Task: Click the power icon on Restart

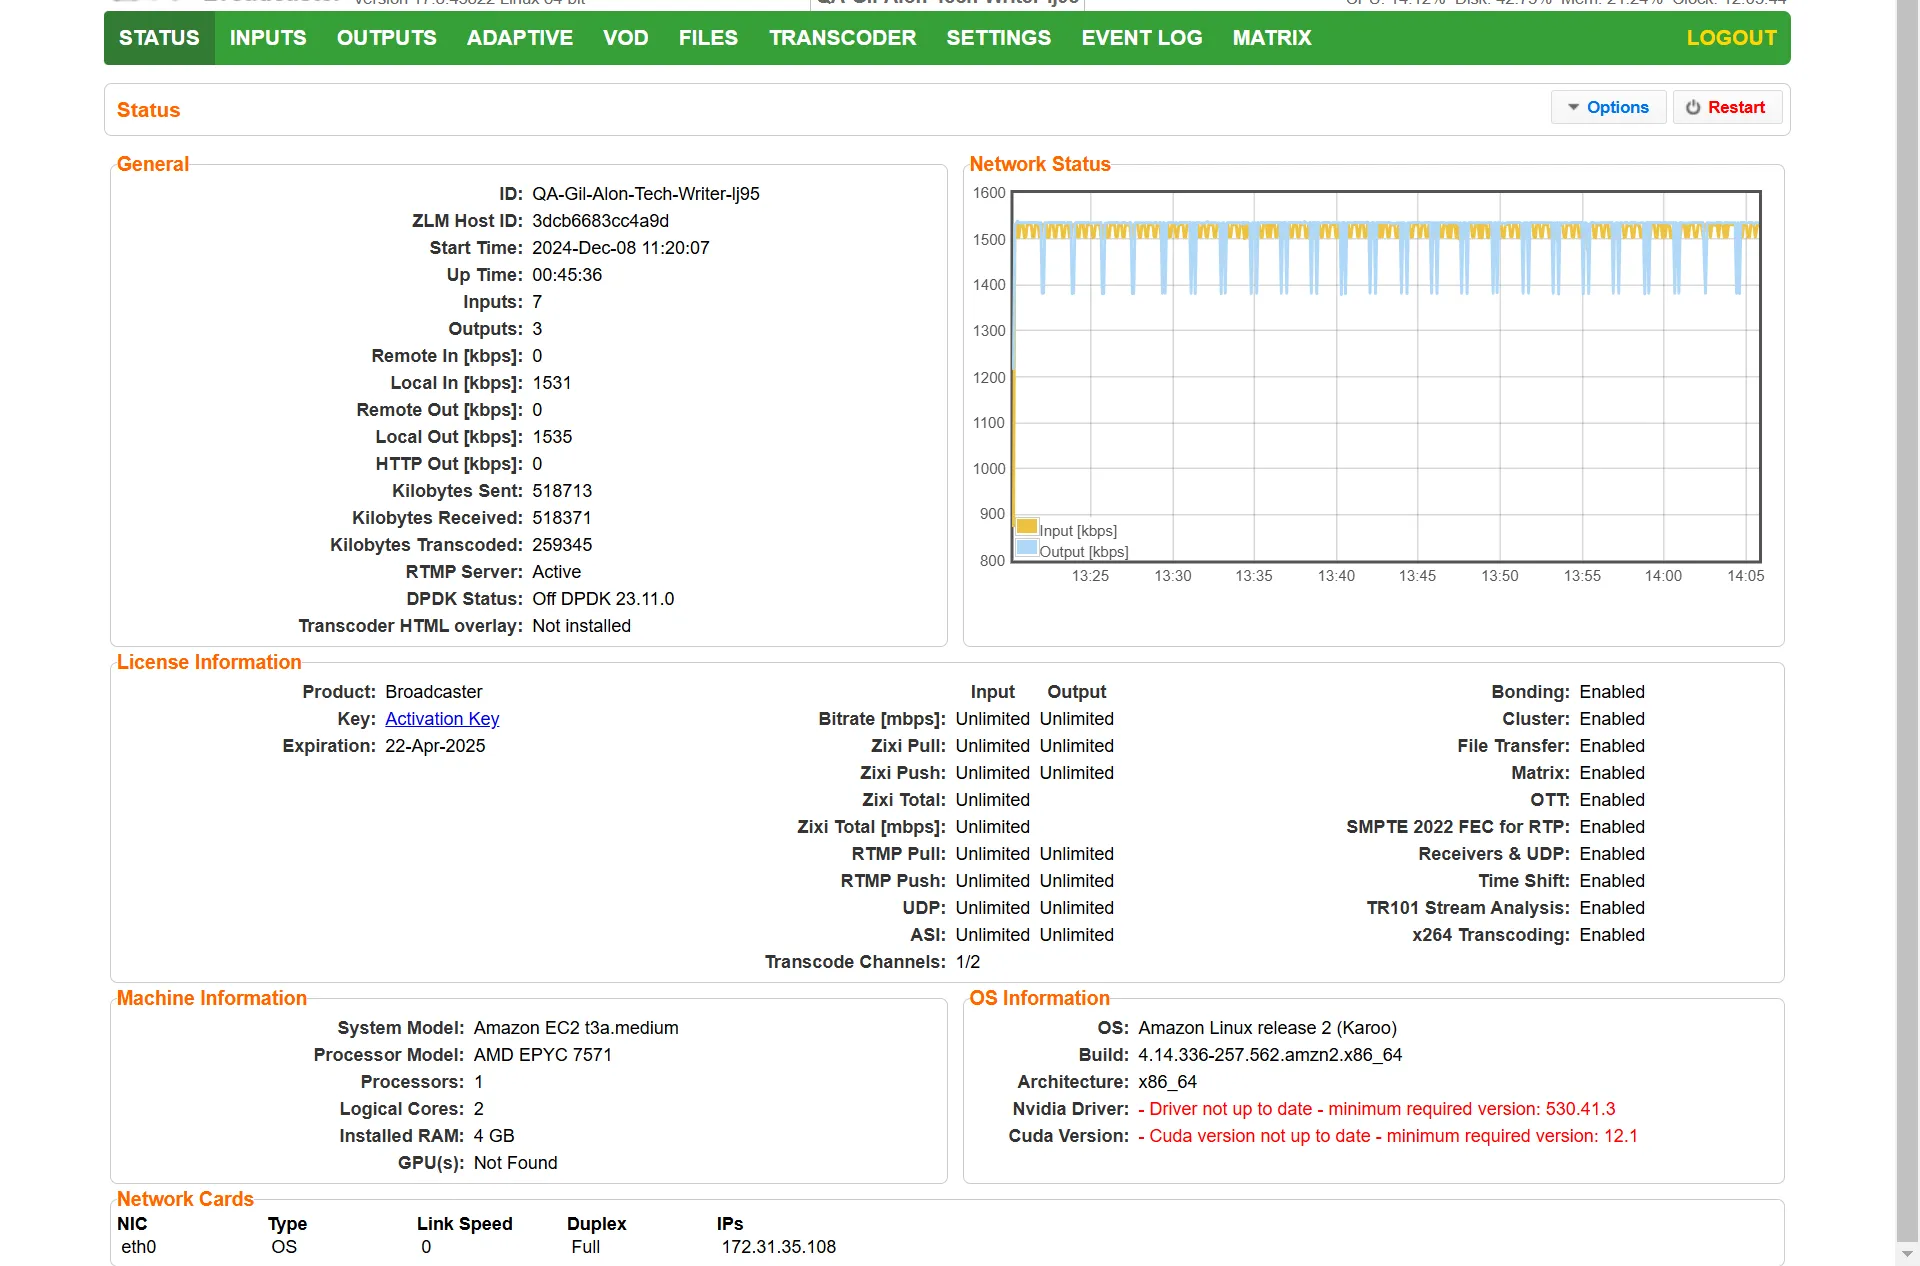Action: click(x=1693, y=107)
